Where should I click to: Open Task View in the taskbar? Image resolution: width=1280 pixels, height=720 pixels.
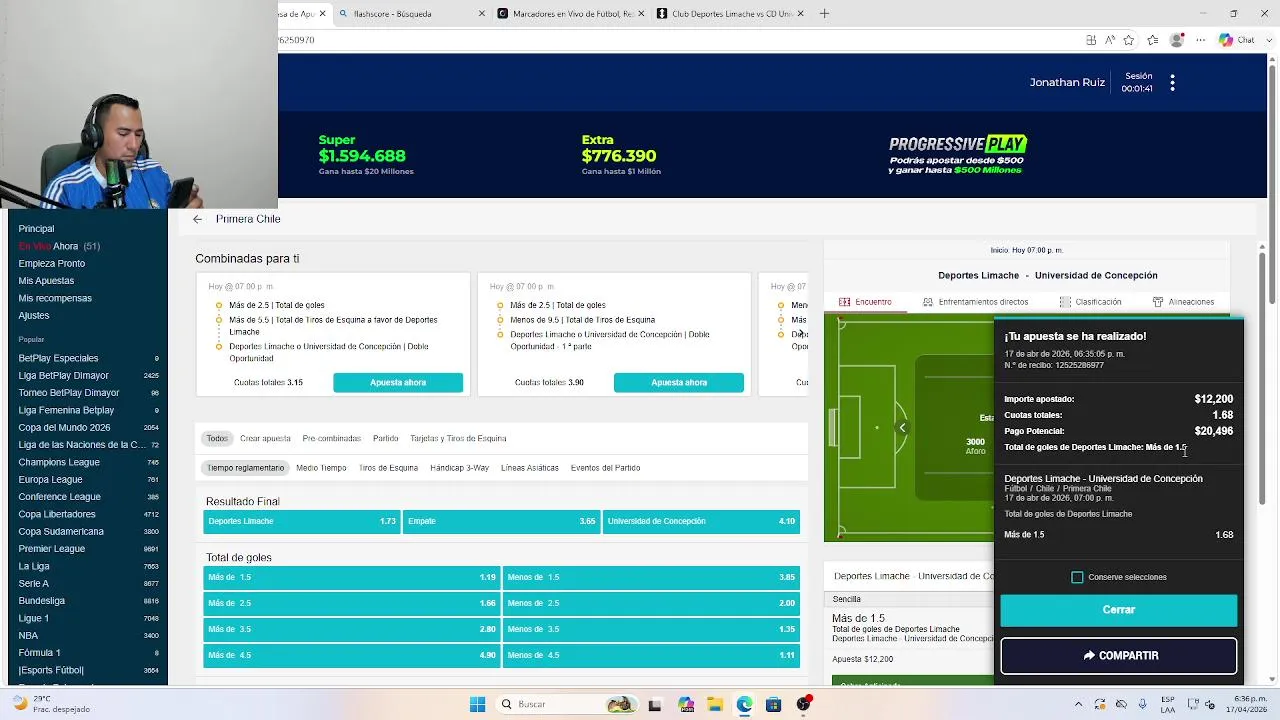(654, 704)
